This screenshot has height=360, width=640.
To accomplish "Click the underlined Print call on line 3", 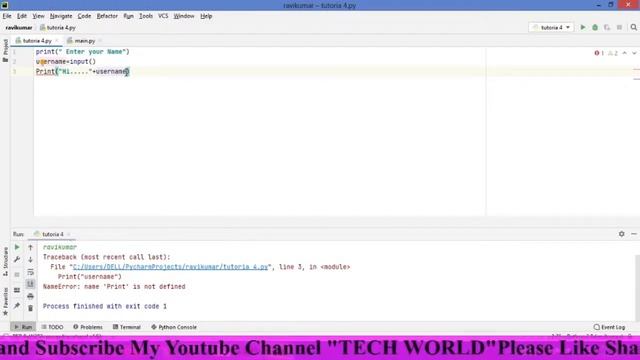I will click(x=45, y=71).
